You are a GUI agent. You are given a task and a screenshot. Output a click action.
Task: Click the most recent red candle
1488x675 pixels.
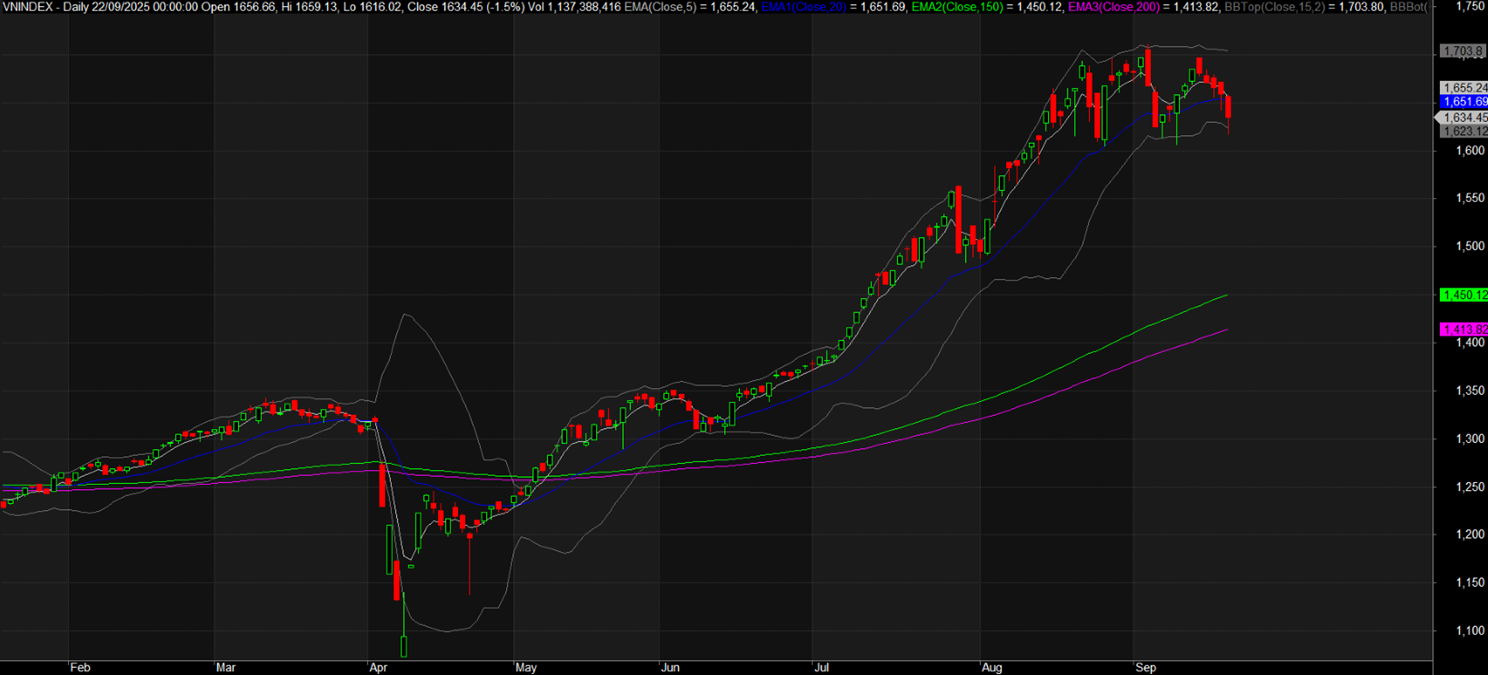coord(1228,108)
